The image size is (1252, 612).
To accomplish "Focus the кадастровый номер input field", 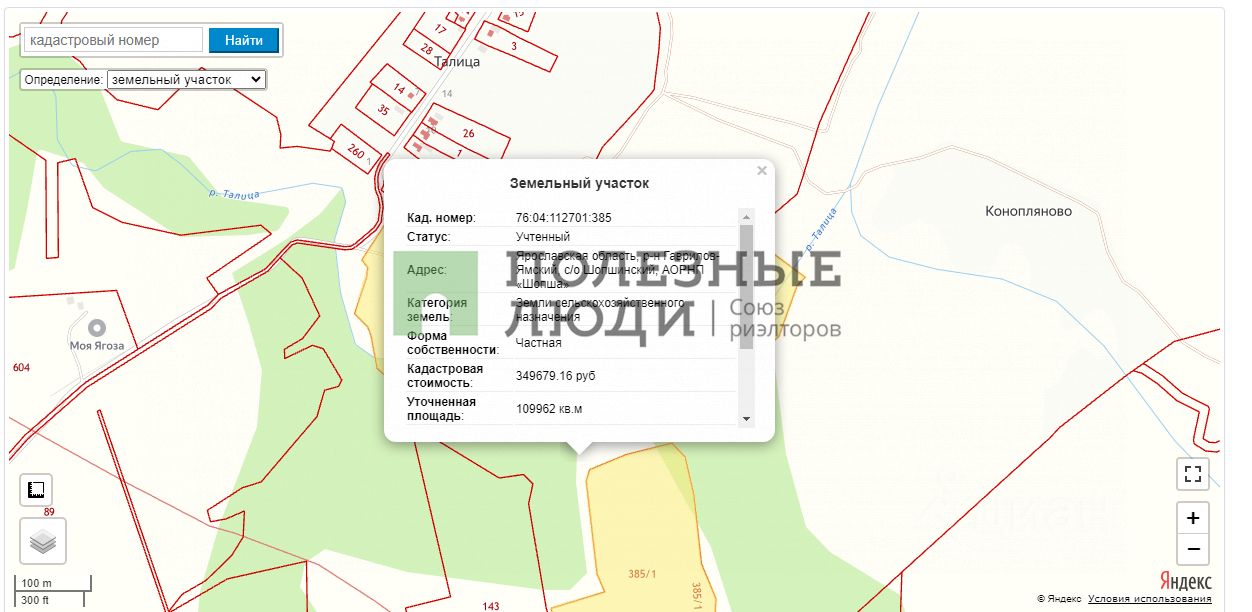I will 114,40.
